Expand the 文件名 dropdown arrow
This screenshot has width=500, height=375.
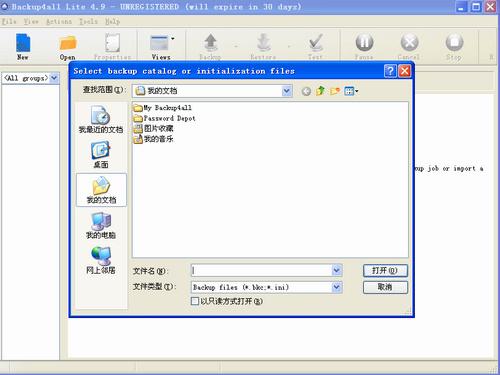(337, 270)
